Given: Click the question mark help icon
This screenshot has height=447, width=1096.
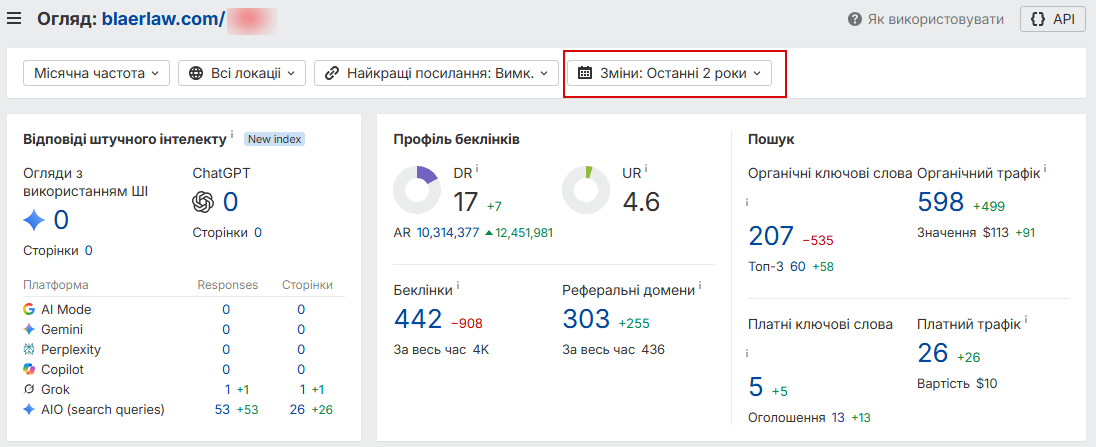Looking at the screenshot, I should click(x=854, y=20).
